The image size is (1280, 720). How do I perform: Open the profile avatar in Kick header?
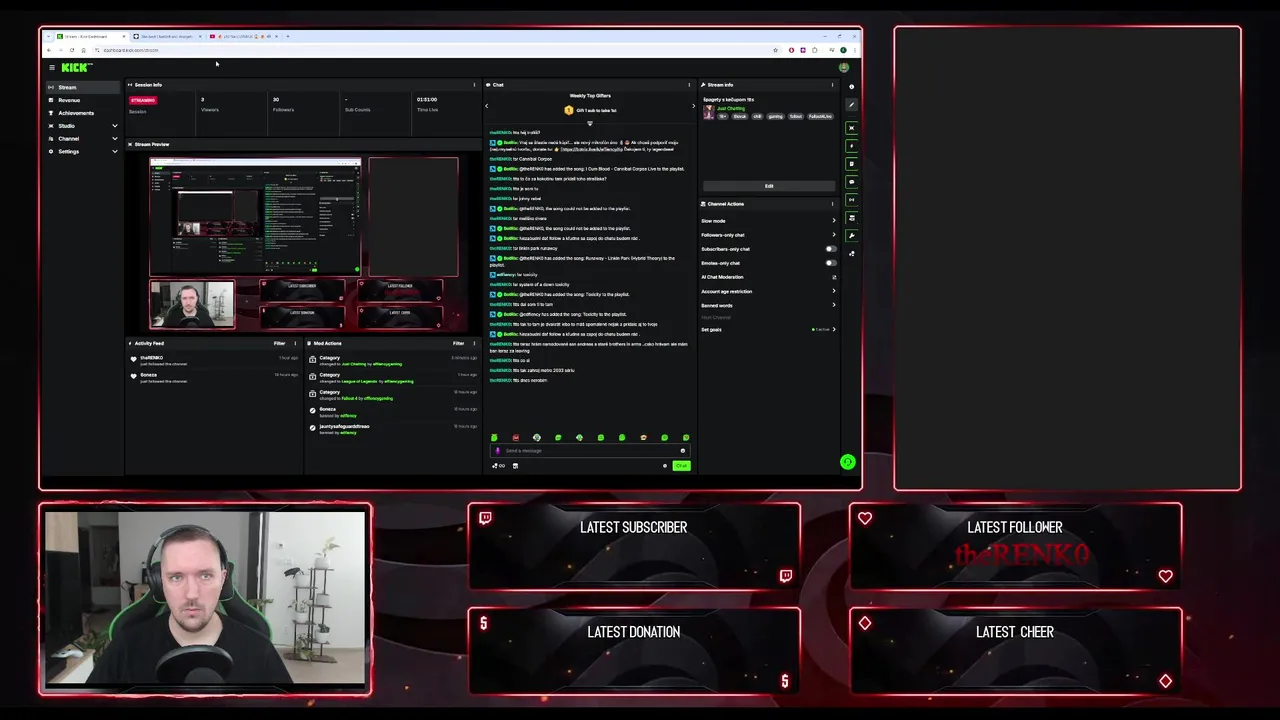(844, 68)
